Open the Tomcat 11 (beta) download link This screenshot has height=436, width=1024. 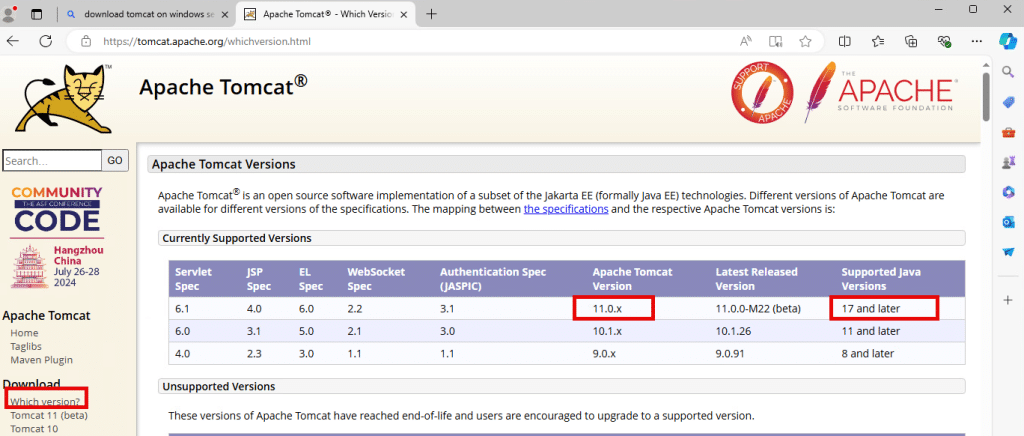(49, 415)
